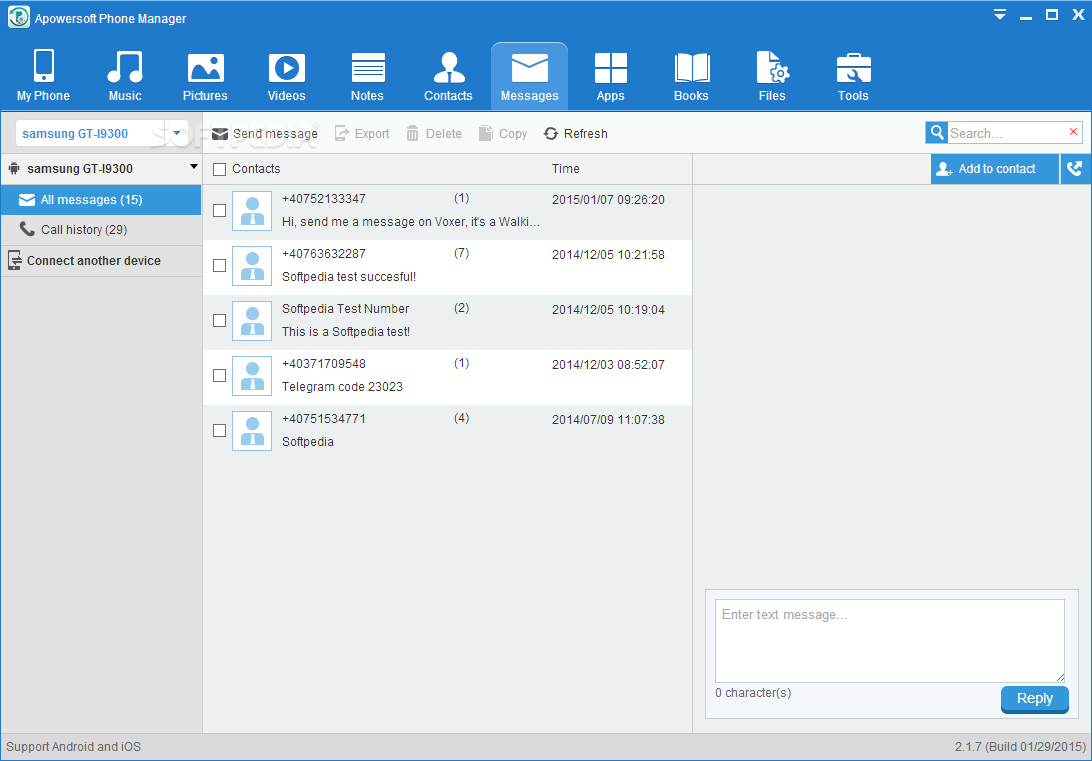Click the avatar of +40752133347
The image size is (1092, 761).
251,211
